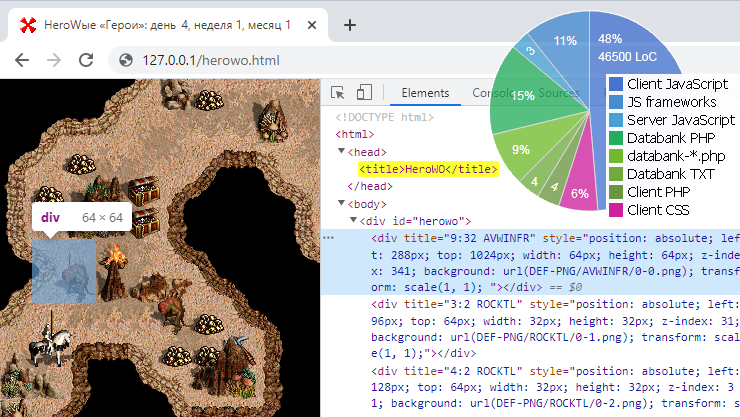Click the Client PHP legend swatch

616,192
